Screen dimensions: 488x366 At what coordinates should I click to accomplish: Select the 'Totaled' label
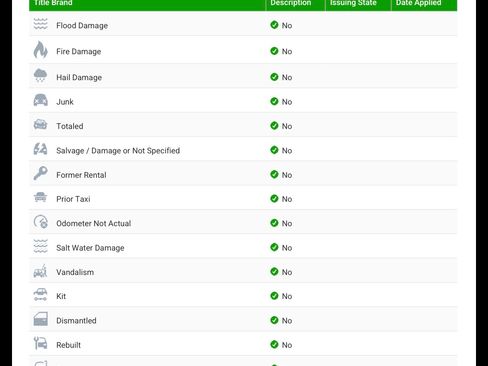pyautogui.click(x=70, y=126)
